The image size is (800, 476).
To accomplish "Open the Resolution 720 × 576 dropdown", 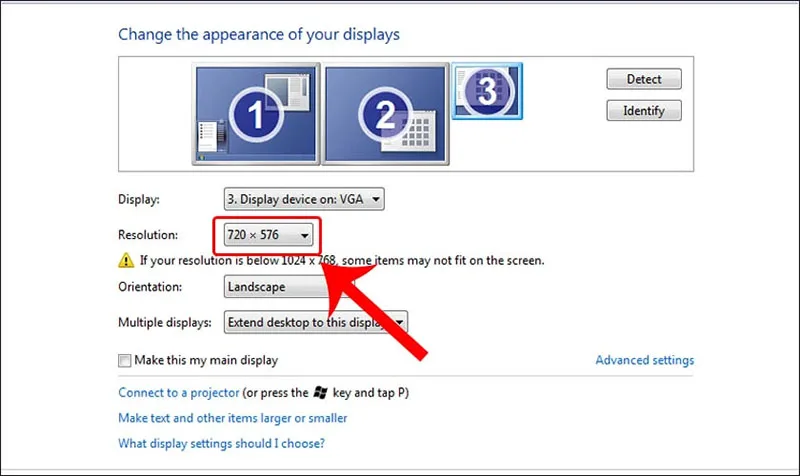I will (x=268, y=235).
